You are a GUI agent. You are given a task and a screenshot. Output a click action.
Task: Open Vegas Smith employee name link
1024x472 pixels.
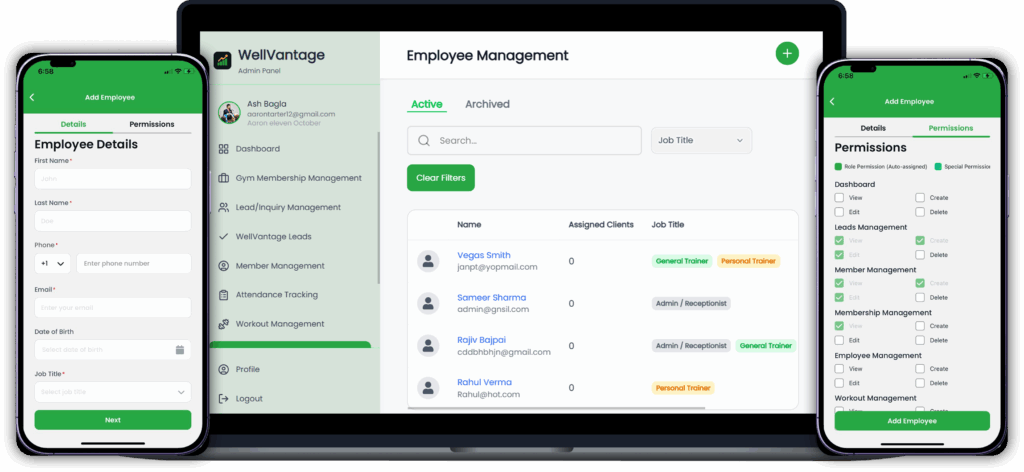[483, 255]
